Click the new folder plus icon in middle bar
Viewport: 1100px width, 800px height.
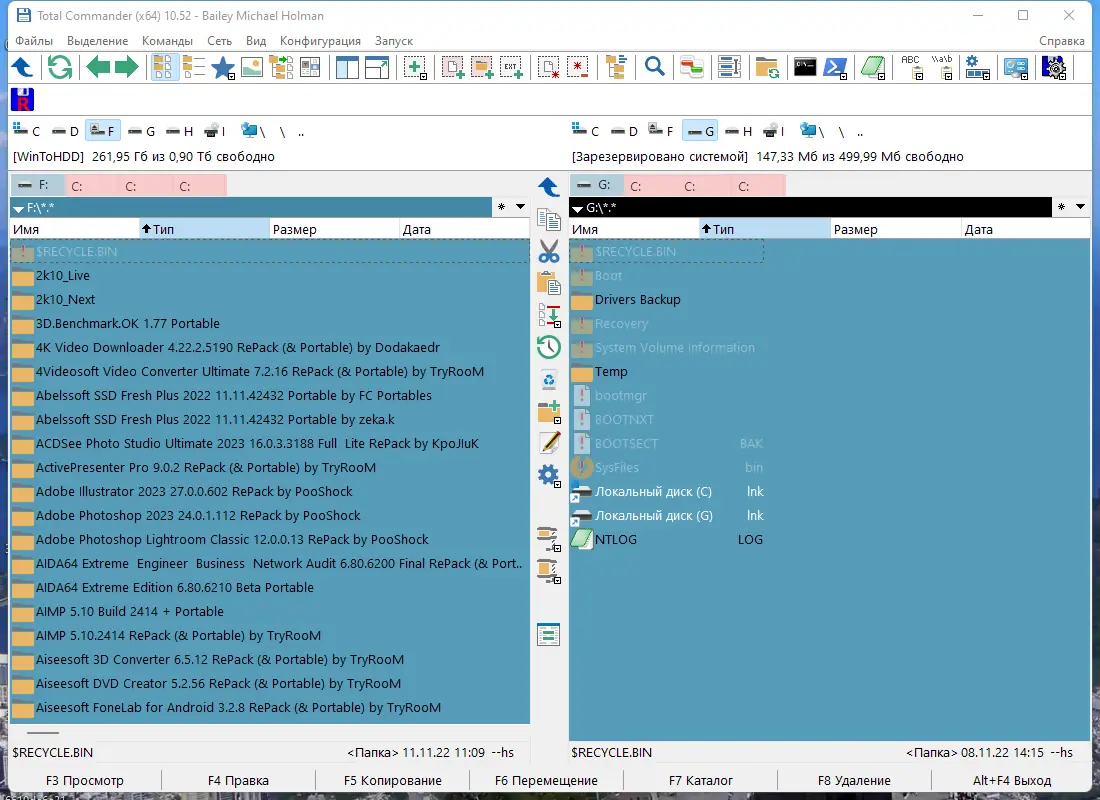pyautogui.click(x=549, y=411)
